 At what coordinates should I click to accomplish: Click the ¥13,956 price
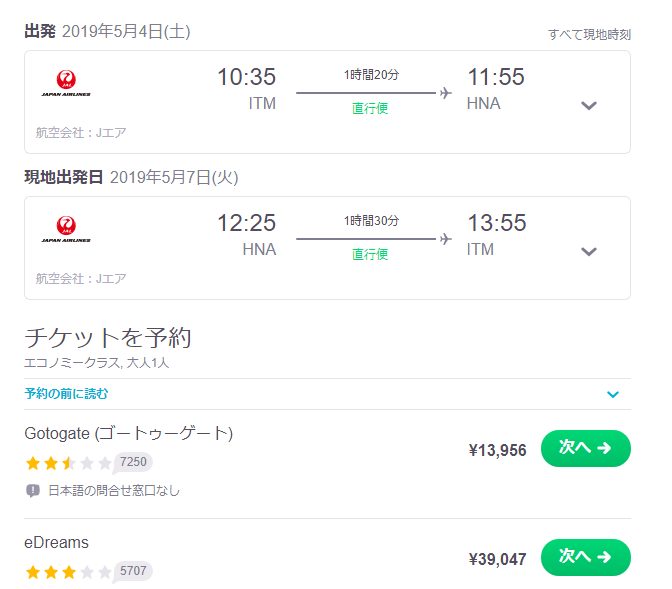(498, 450)
